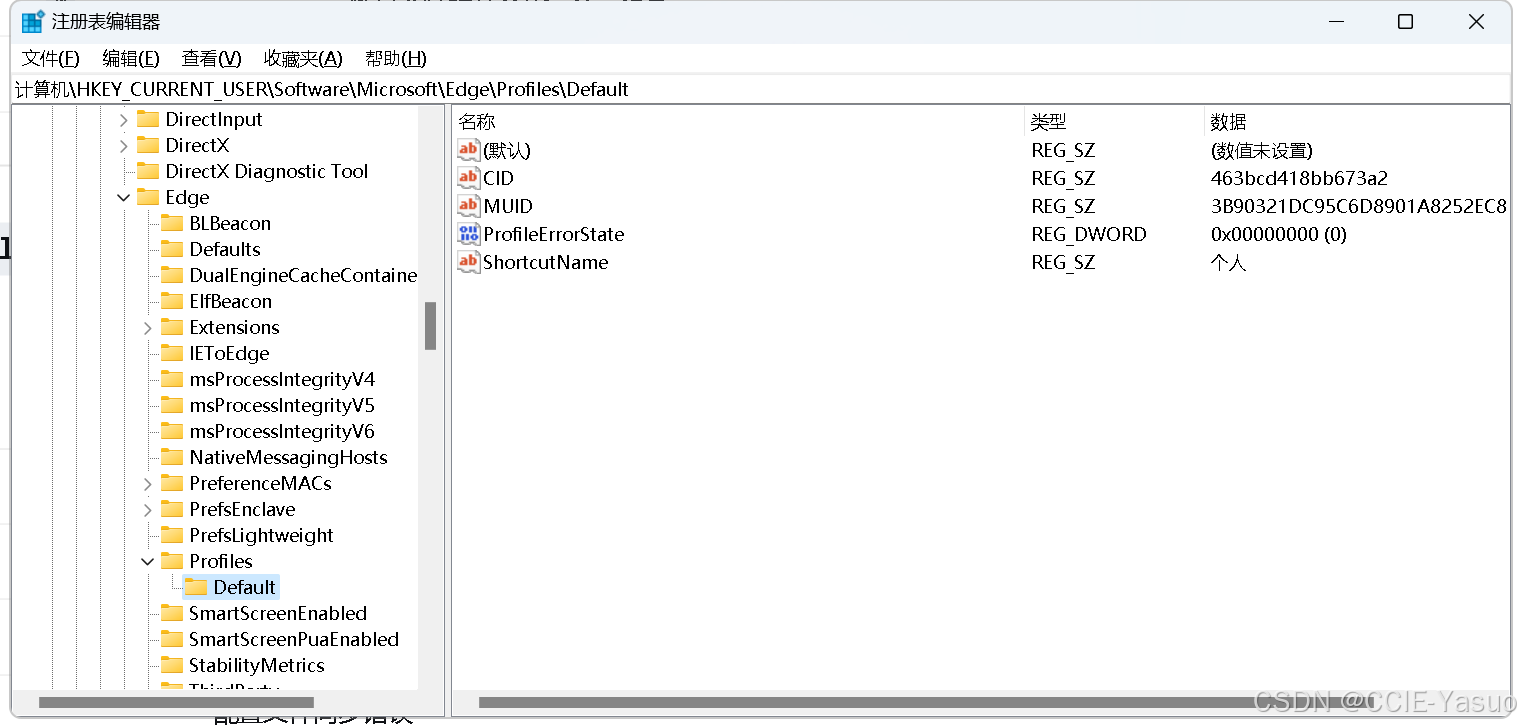This screenshot has width=1521, height=728.
Task: Select the DirectX key label
Action: pos(197,145)
